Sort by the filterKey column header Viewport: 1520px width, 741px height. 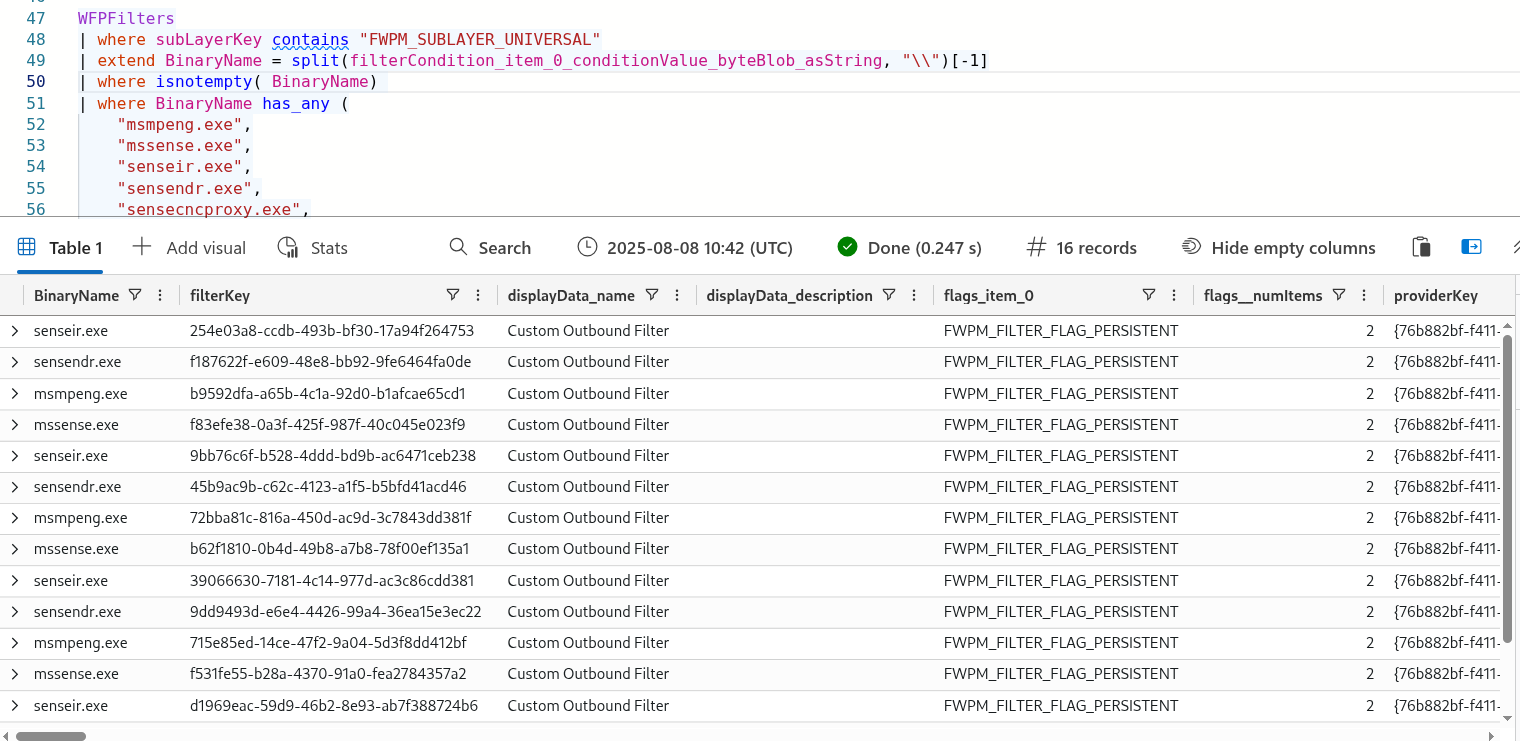pos(220,295)
